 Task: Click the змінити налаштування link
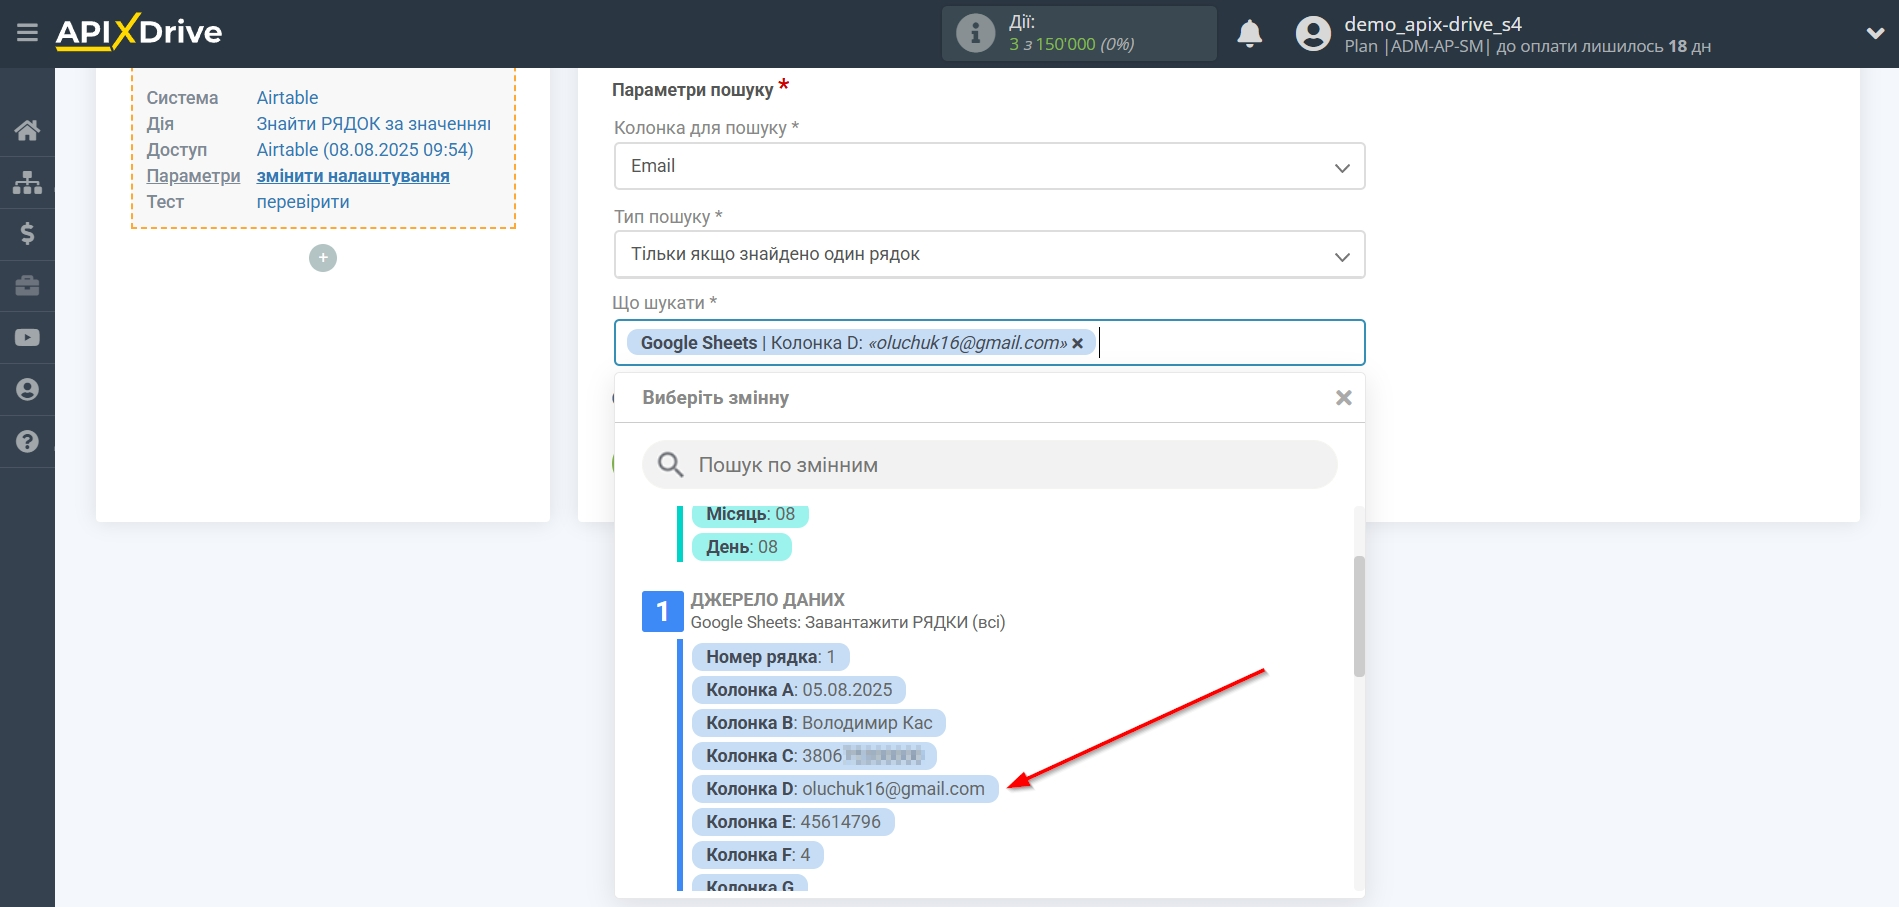(353, 176)
